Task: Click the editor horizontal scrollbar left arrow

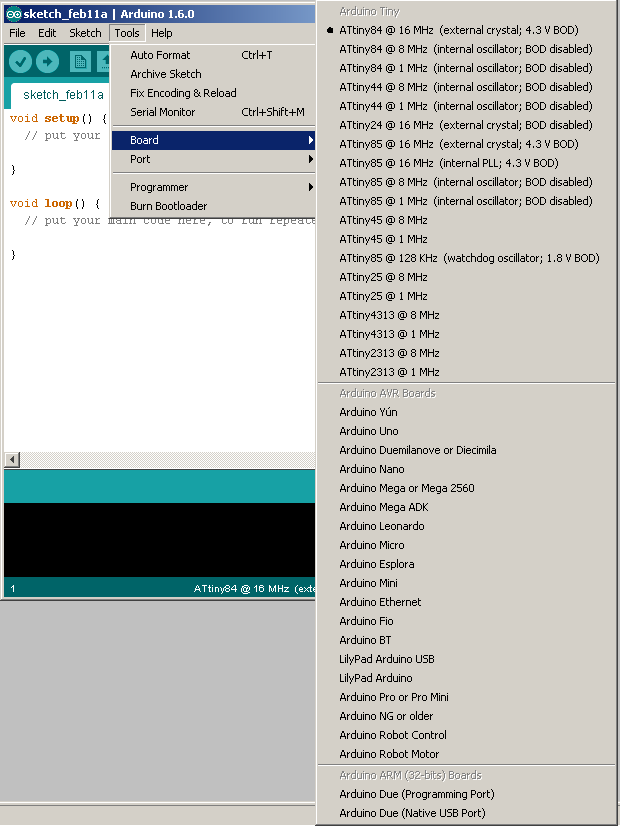Action: tap(12, 460)
